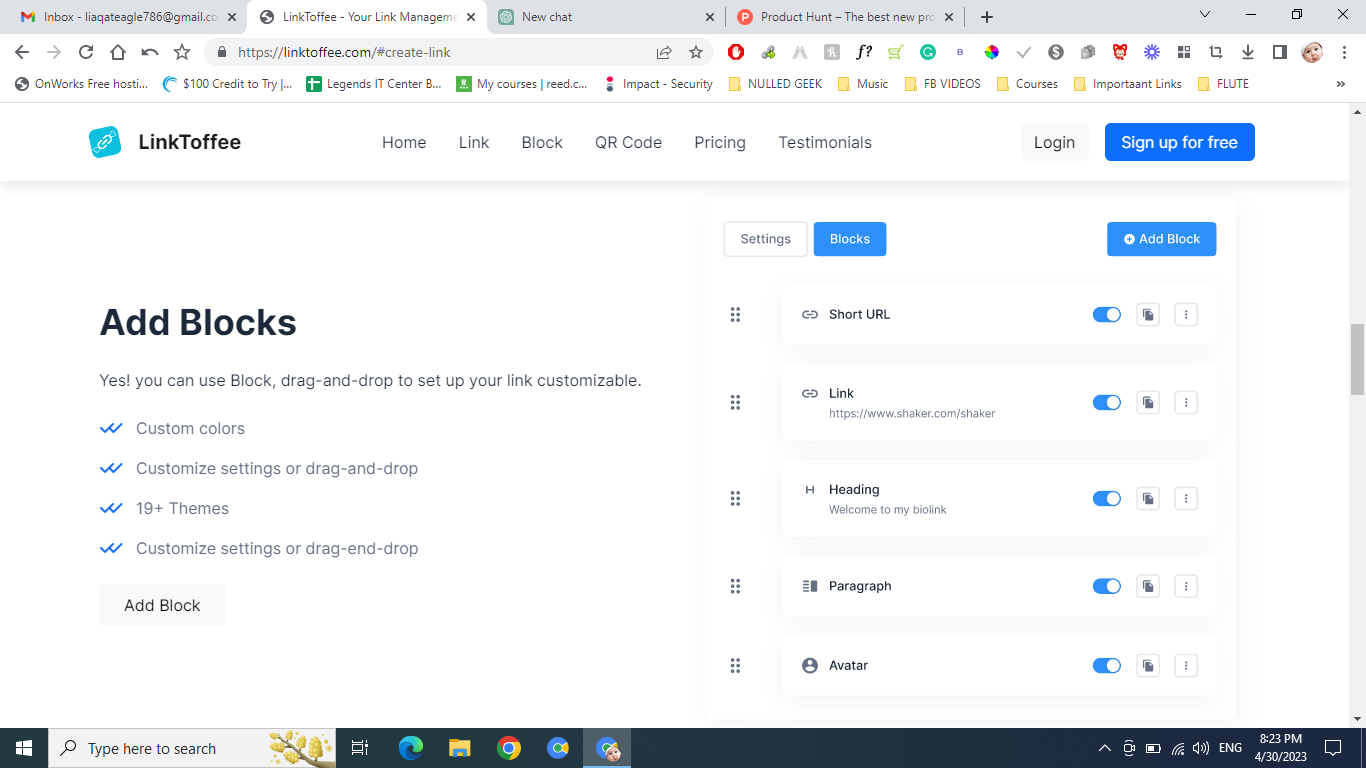Toggle off the Link block
Screen dimensions: 1366x768
coord(1107,402)
